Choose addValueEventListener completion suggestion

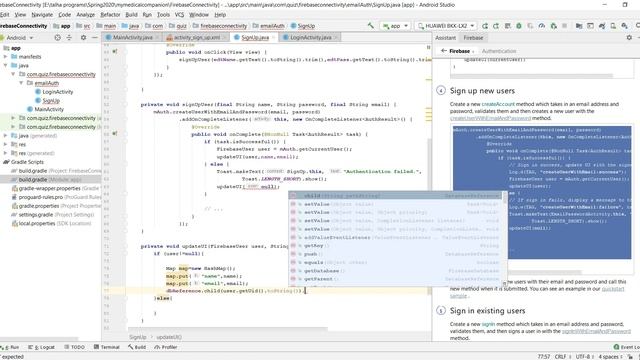pos(395,238)
